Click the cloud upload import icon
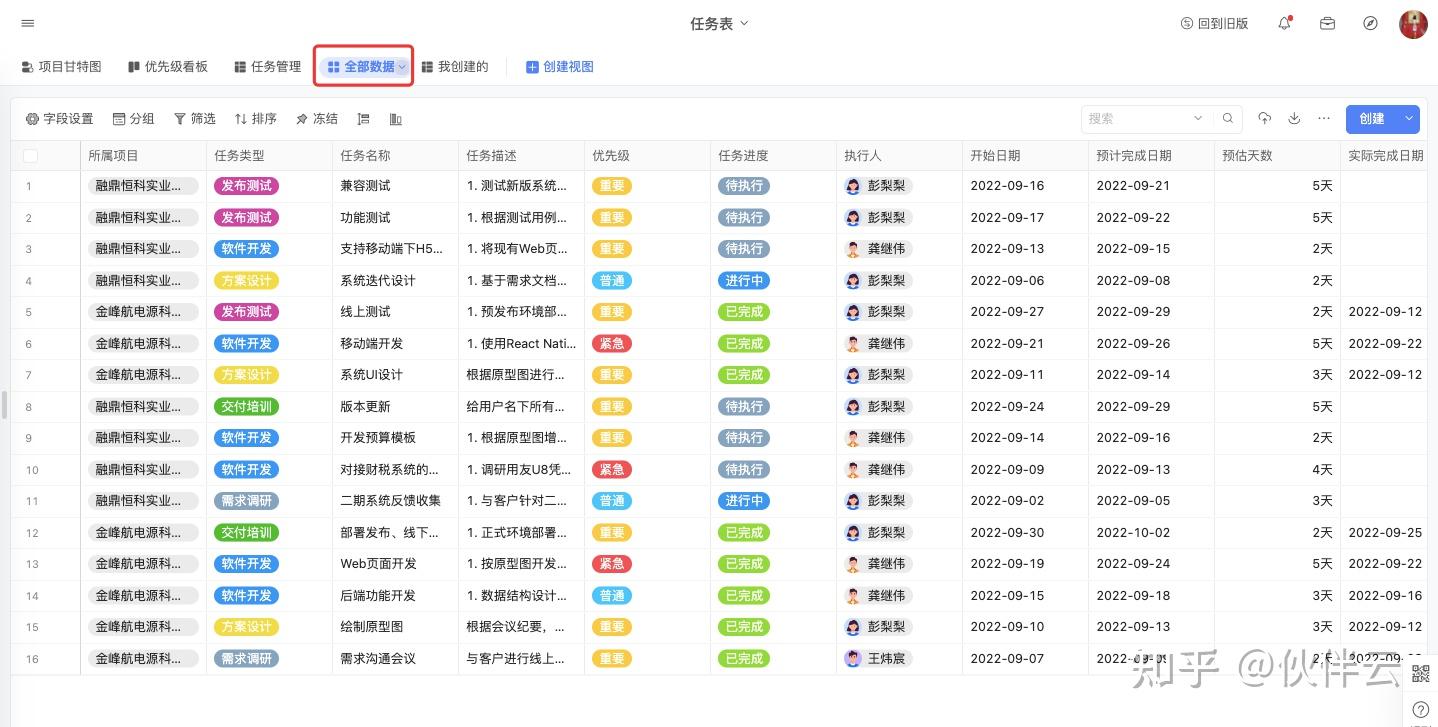The height and width of the screenshot is (727, 1438). [x=1264, y=118]
